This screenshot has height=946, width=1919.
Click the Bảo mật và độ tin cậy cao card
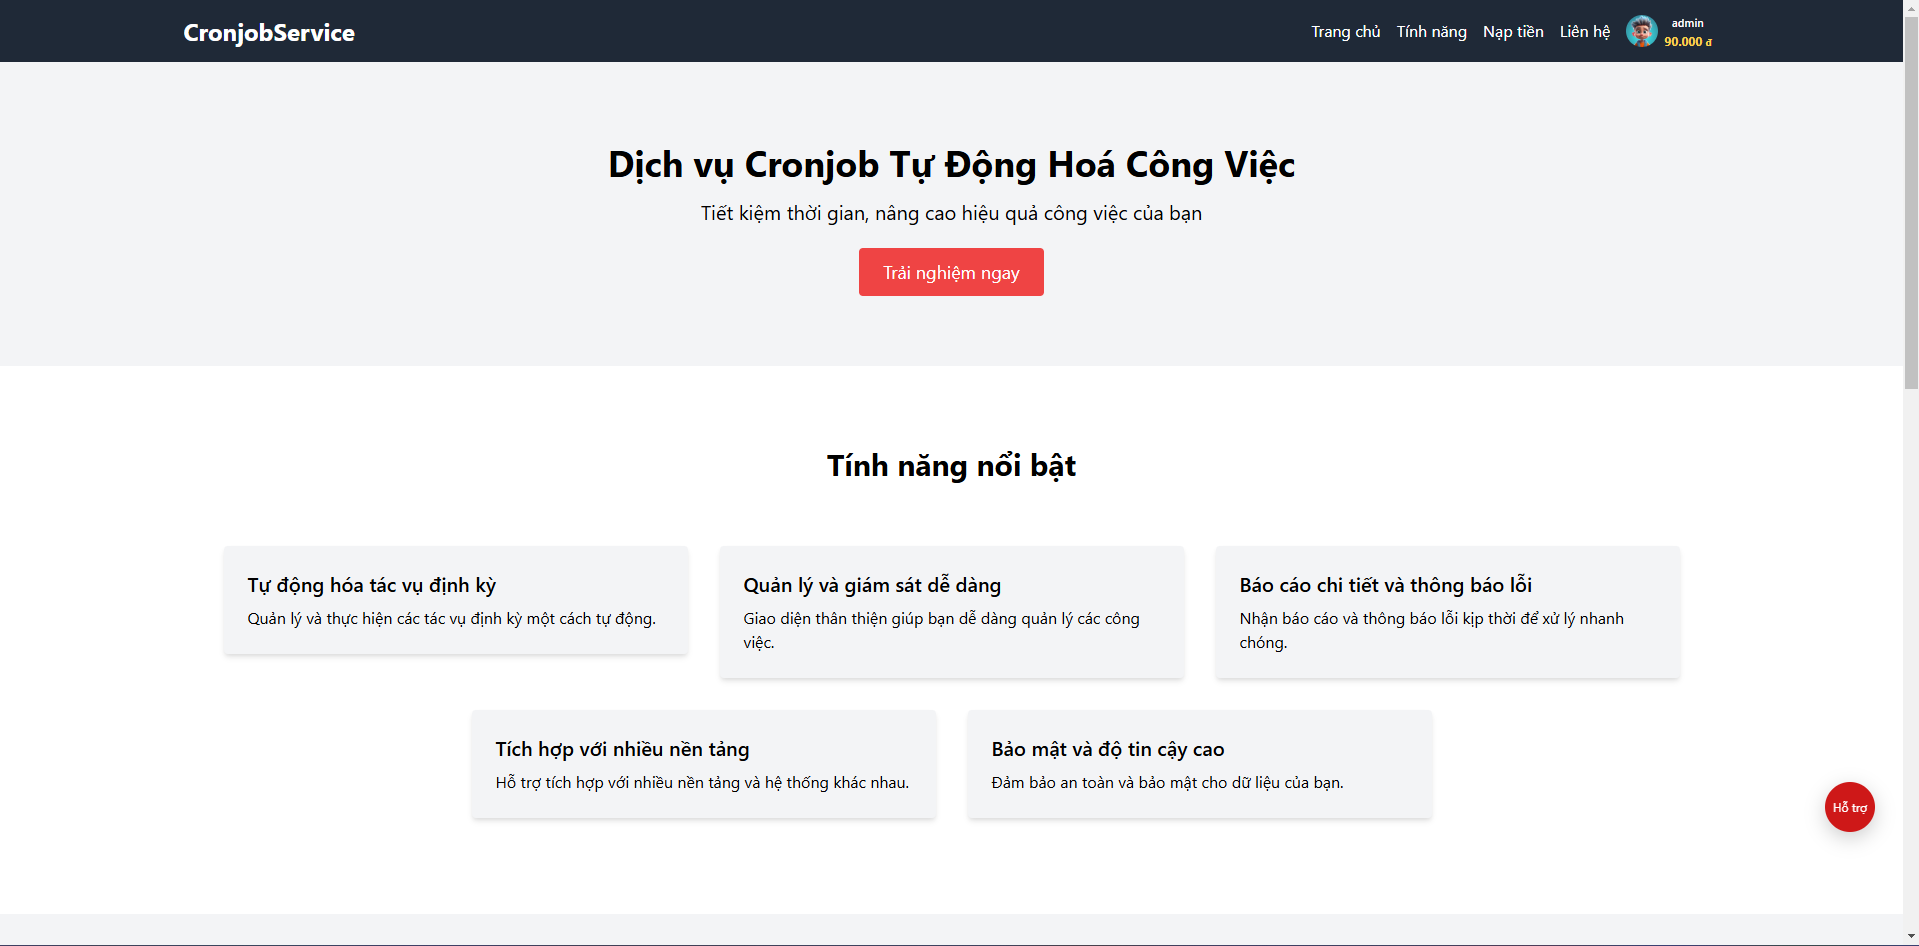[x=1199, y=764]
